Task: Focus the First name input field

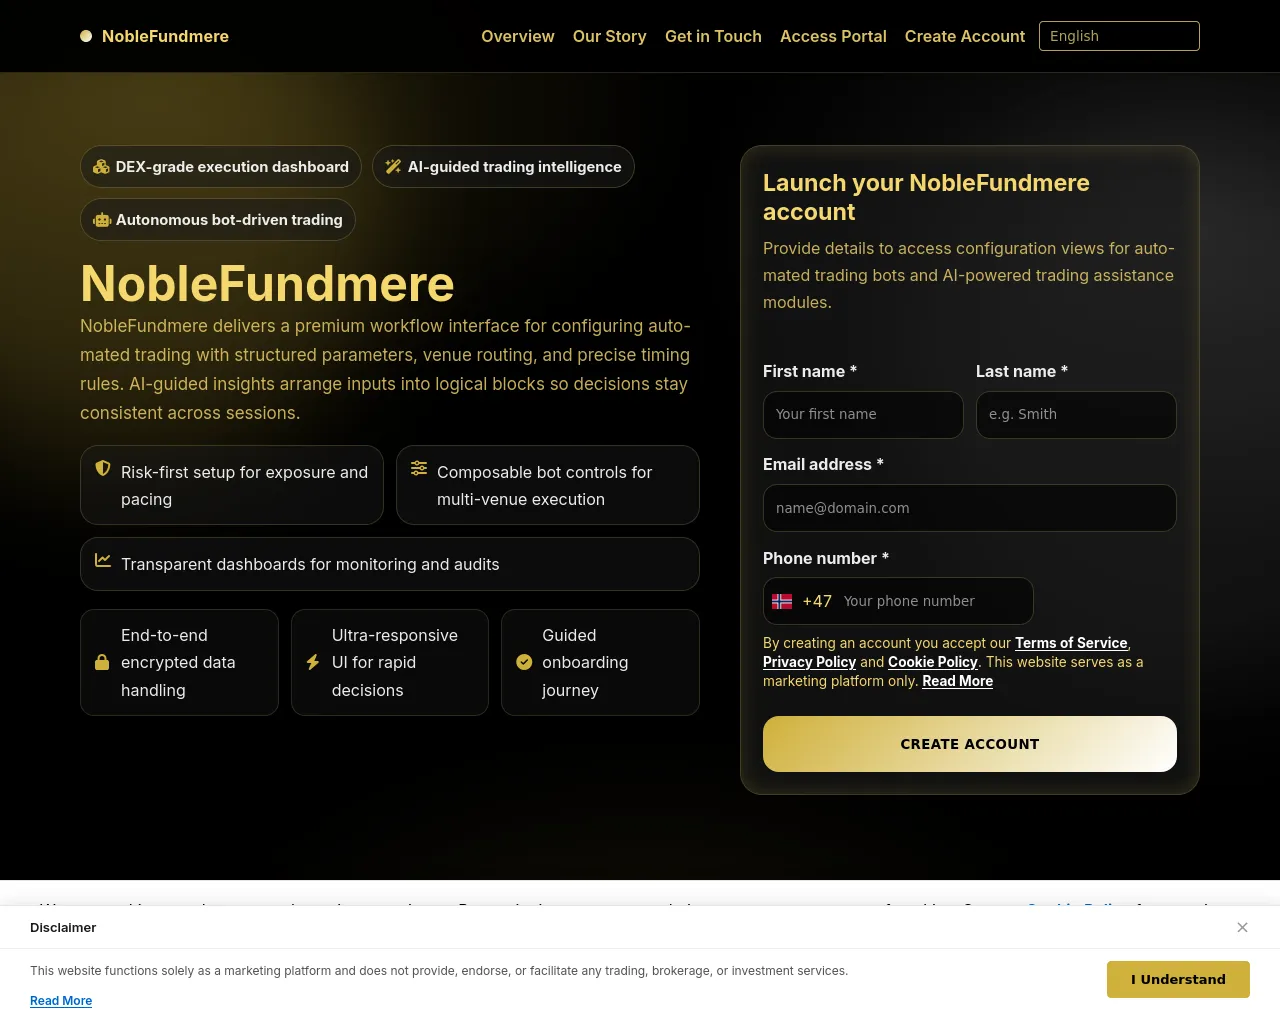Action: [863, 415]
